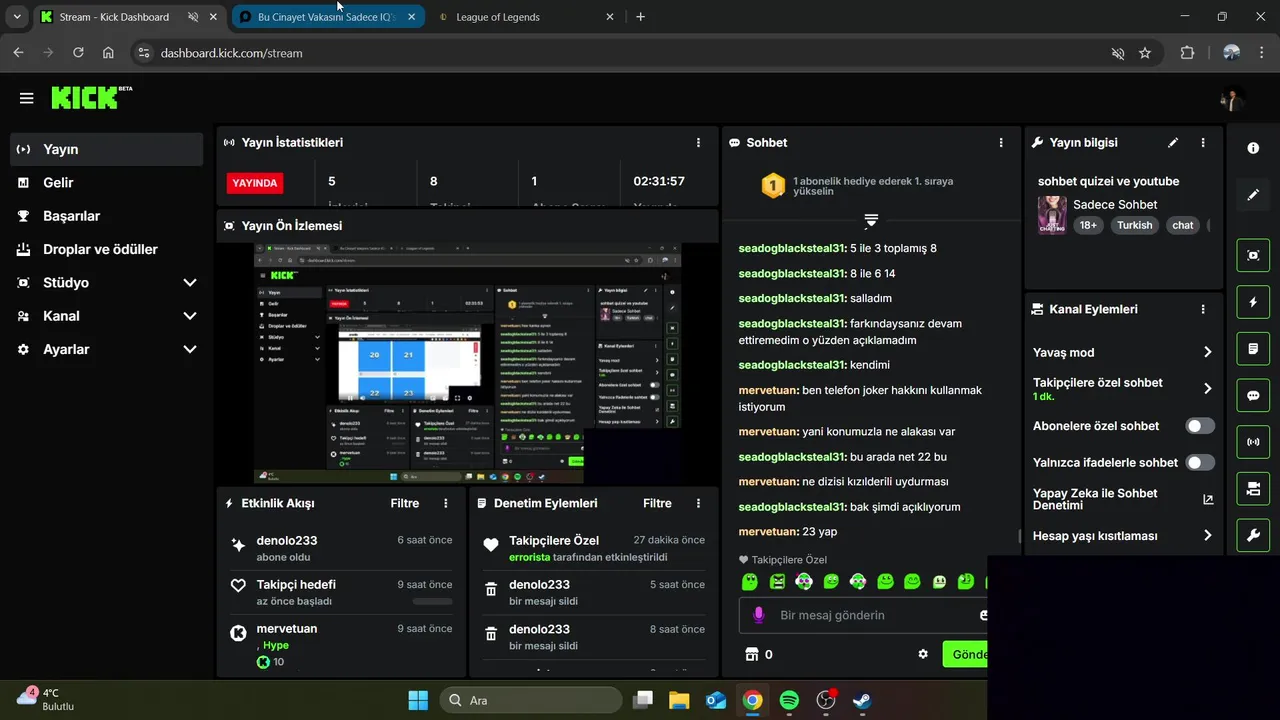The height and width of the screenshot is (720, 1280).
Task: Open Yavaş mod settings
Action: [1123, 352]
